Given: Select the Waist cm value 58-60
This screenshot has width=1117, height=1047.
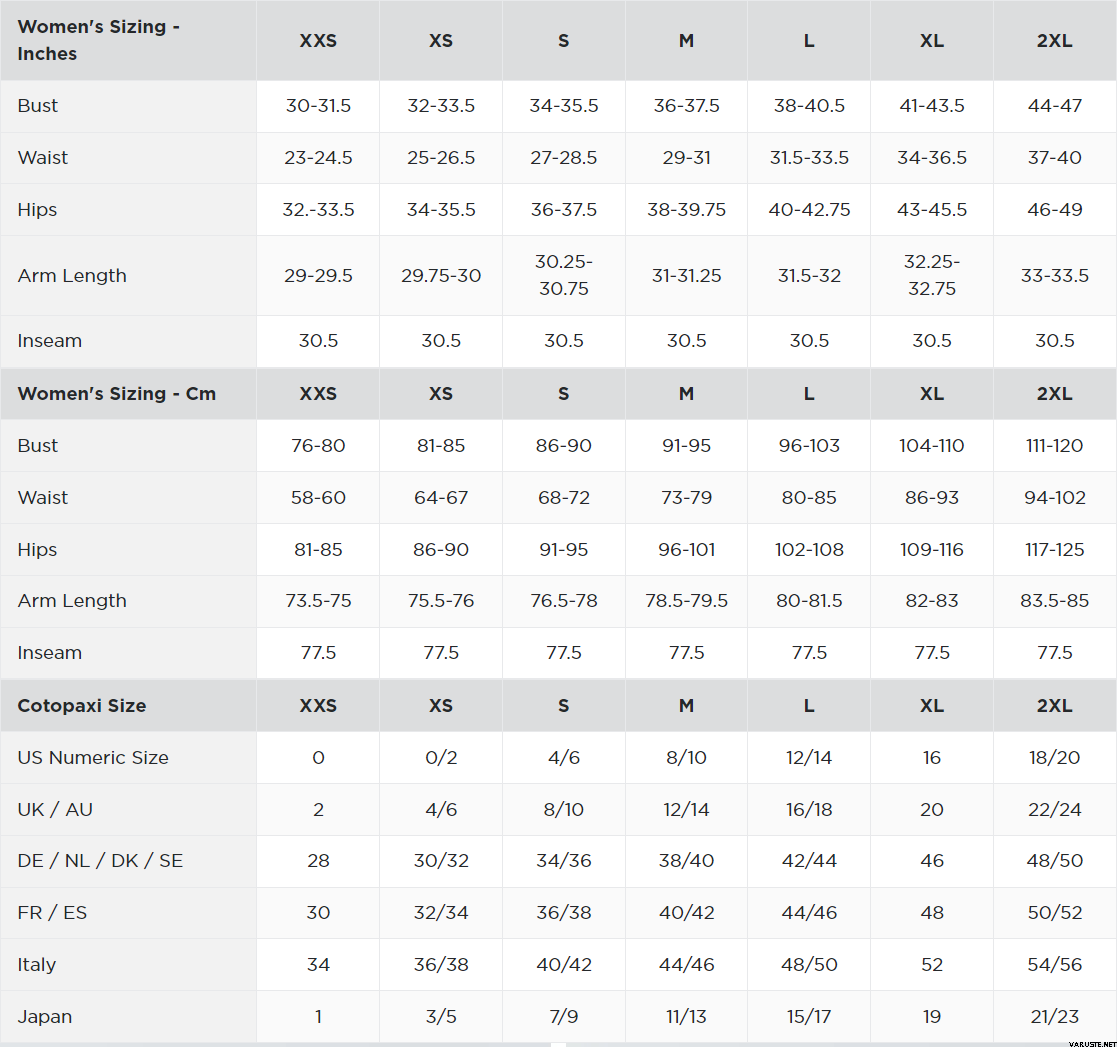Looking at the screenshot, I should point(318,498).
